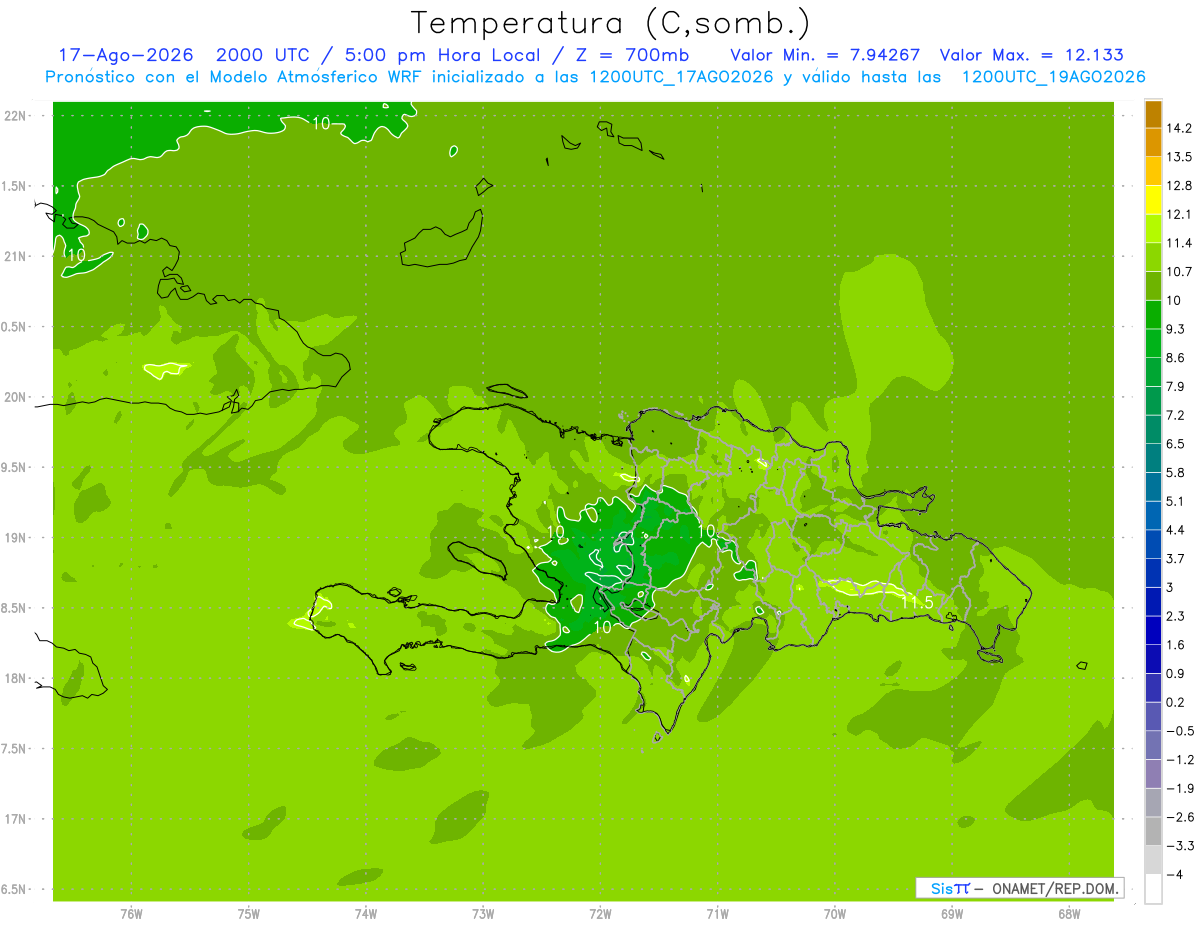
Task: Click the '0.9' legend value
Action: (x=1176, y=673)
